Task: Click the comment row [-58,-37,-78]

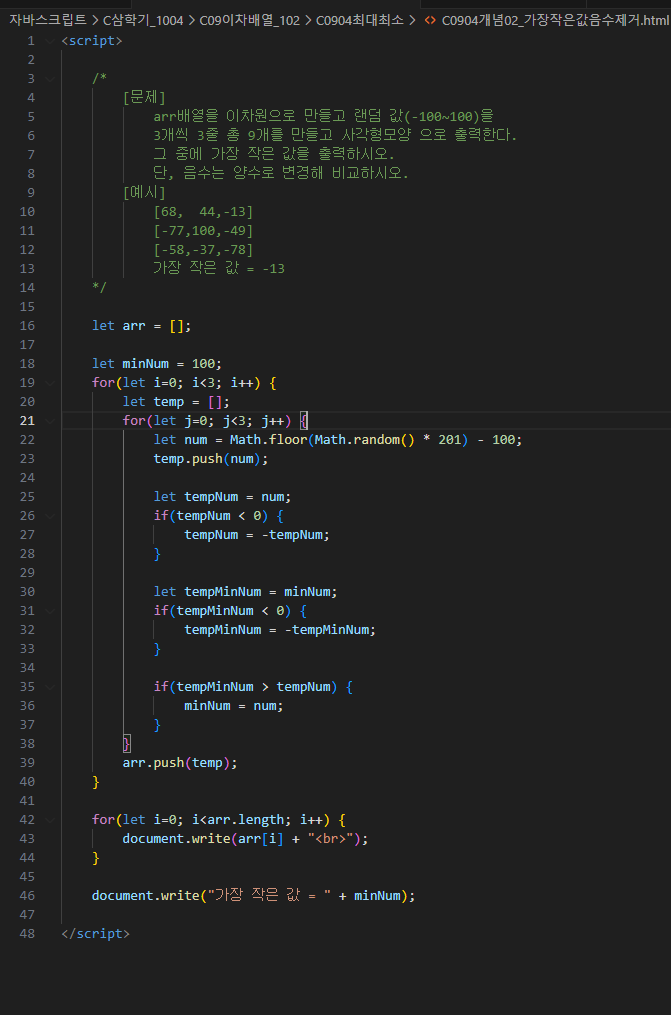Action: click(203, 249)
